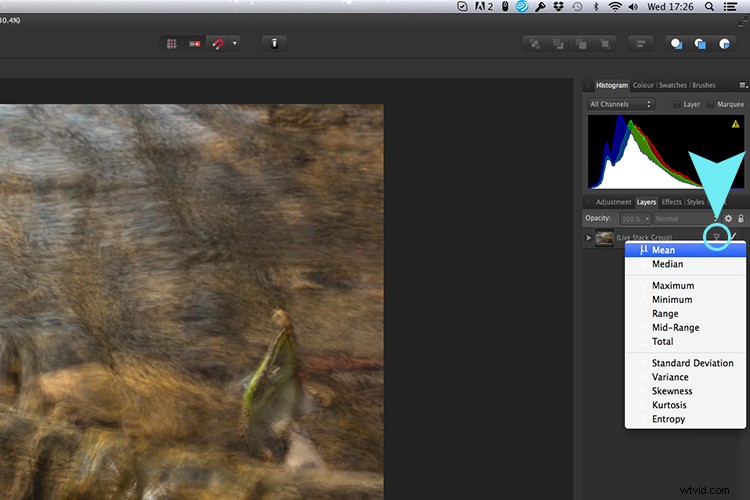The width and height of the screenshot is (750, 500).
Task: Pick Range in the operator menu
Action: (x=685, y=313)
